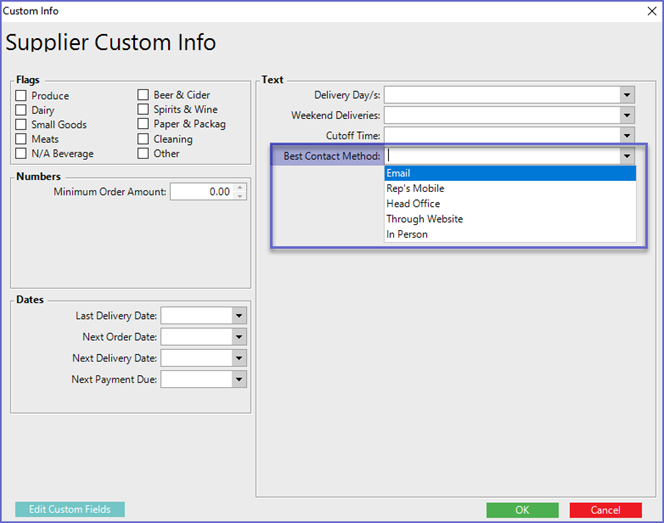
Task: Tick the Produce checkbox
Action: 21,96
